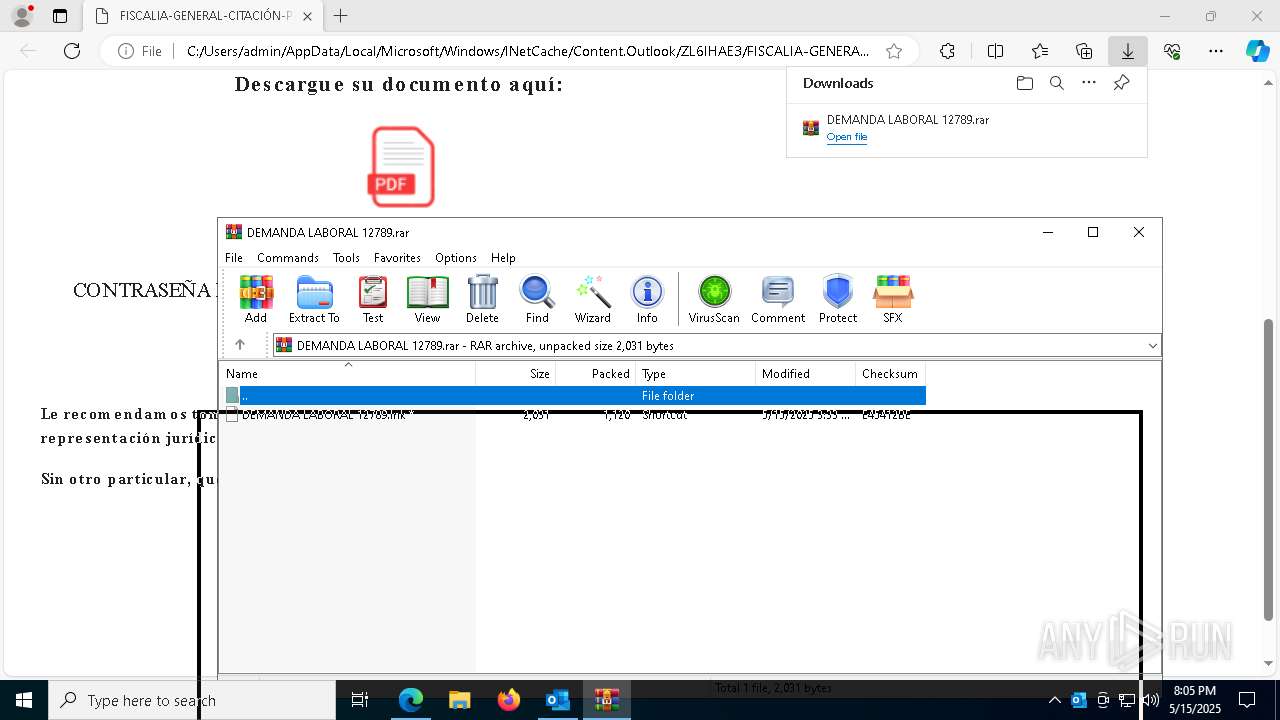Open the Favorites menu in WinRAR
This screenshot has width=1280, height=720.
pyautogui.click(x=397, y=257)
